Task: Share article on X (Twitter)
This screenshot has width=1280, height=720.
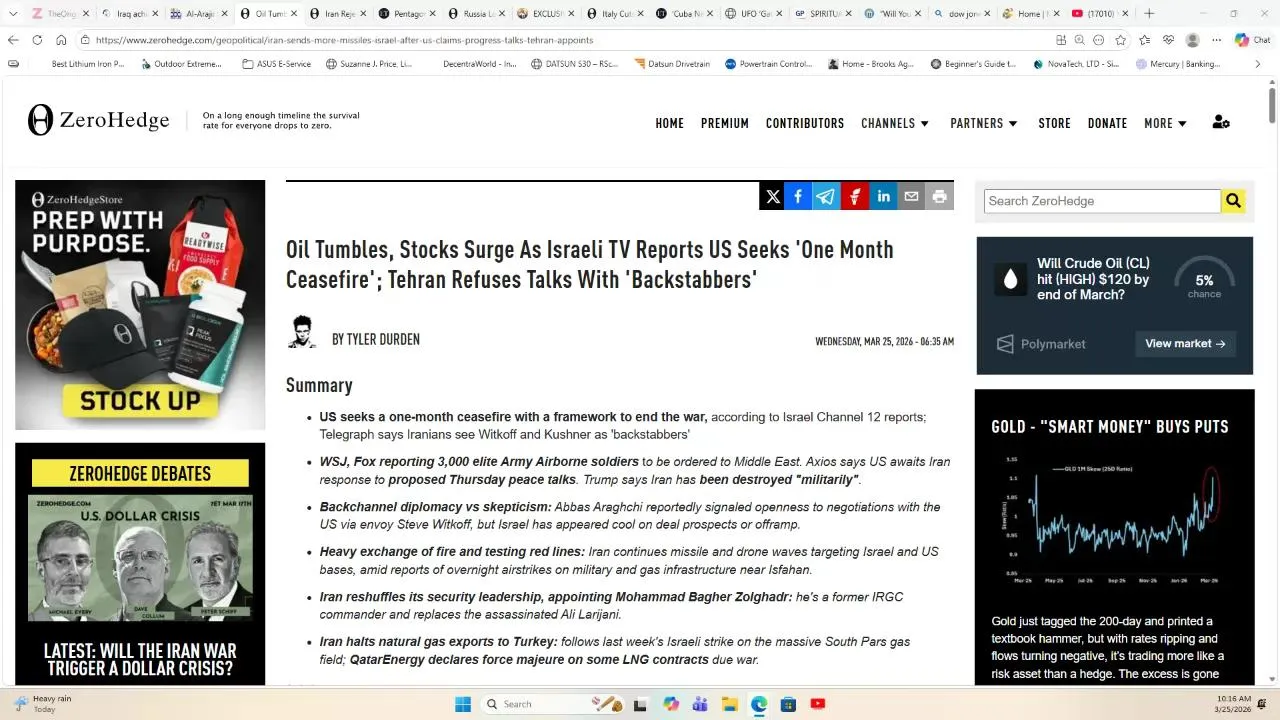Action: click(773, 197)
